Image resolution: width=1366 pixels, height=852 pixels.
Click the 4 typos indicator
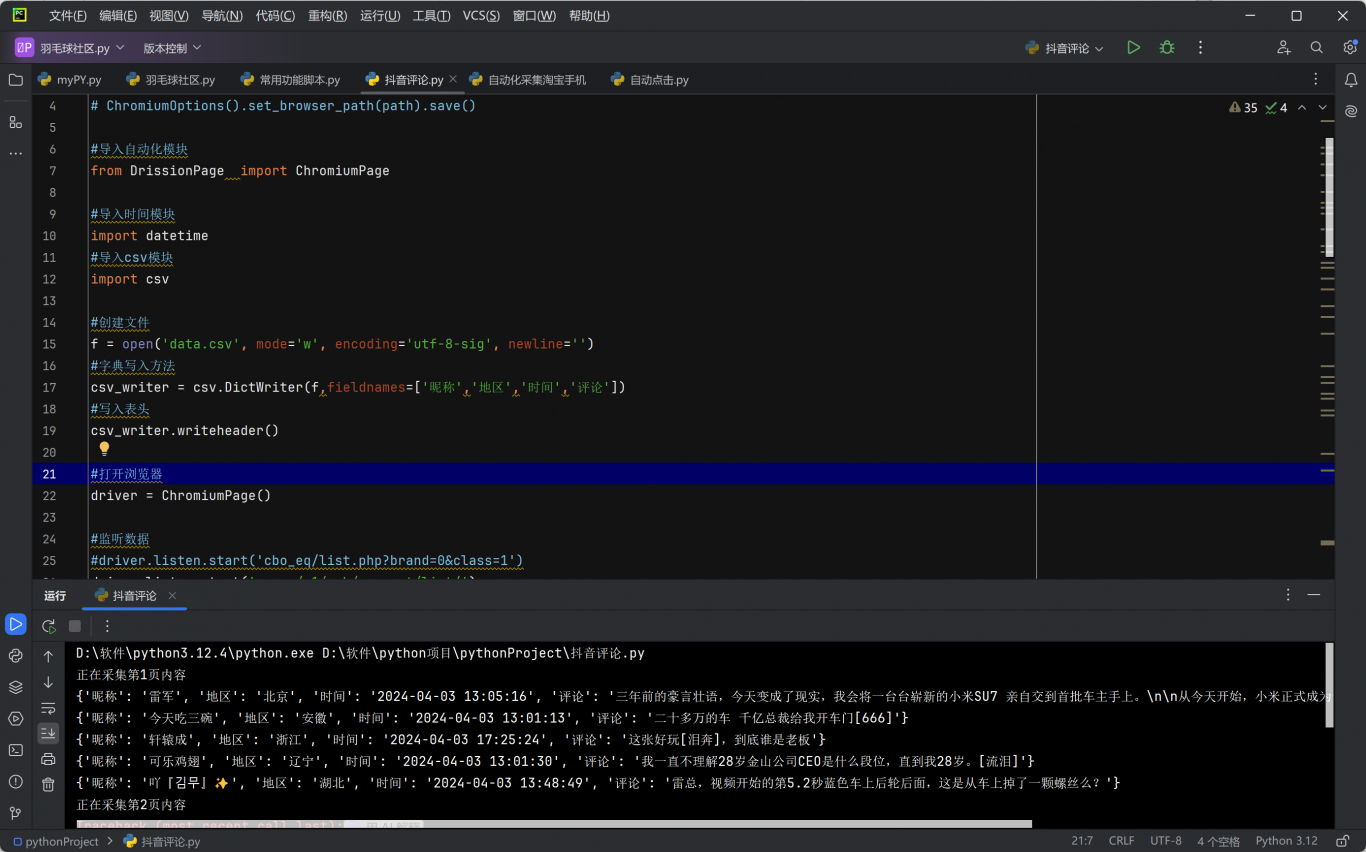tap(1277, 108)
